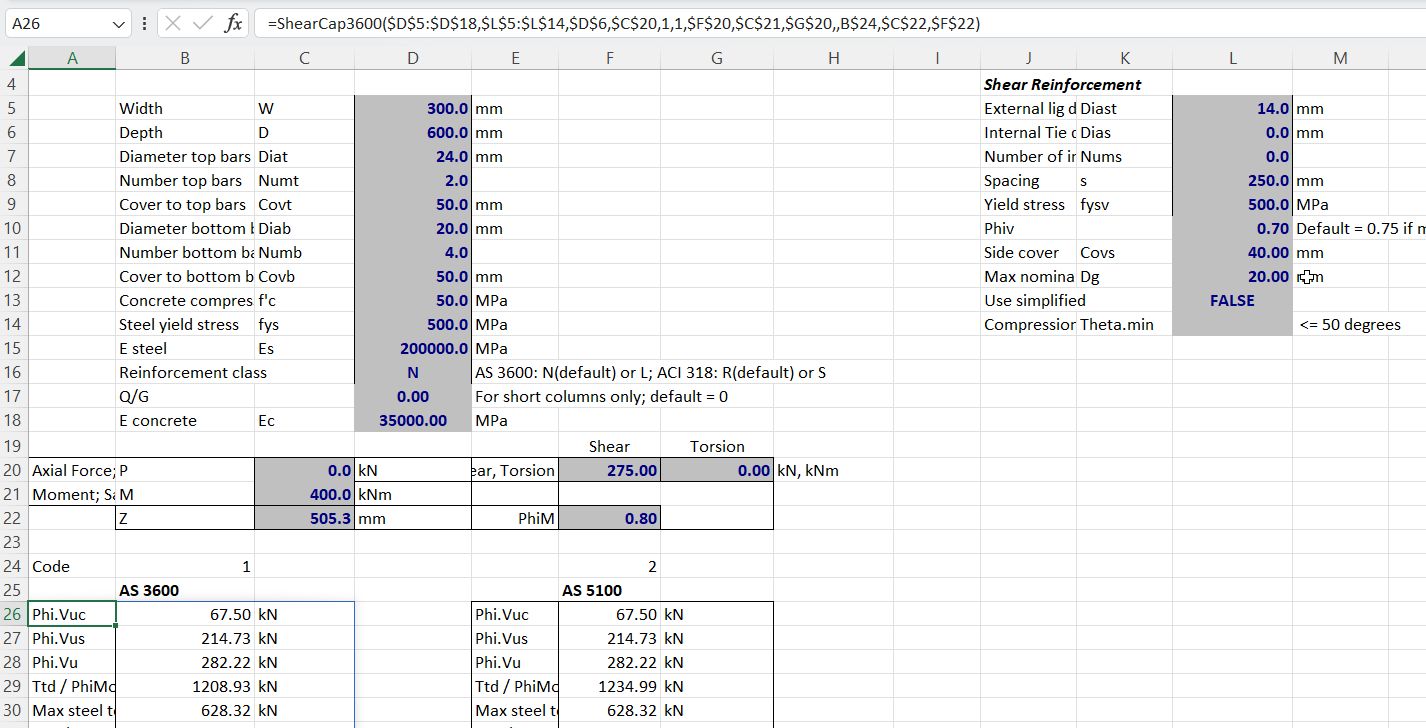Select the row 26 header

[x=13, y=614]
